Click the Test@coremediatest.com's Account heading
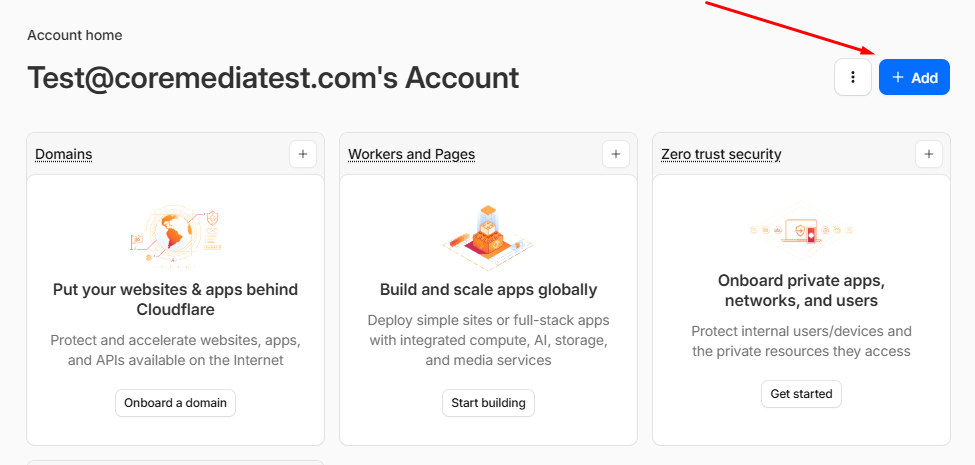This screenshot has height=465, width=975. click(273, 78)
